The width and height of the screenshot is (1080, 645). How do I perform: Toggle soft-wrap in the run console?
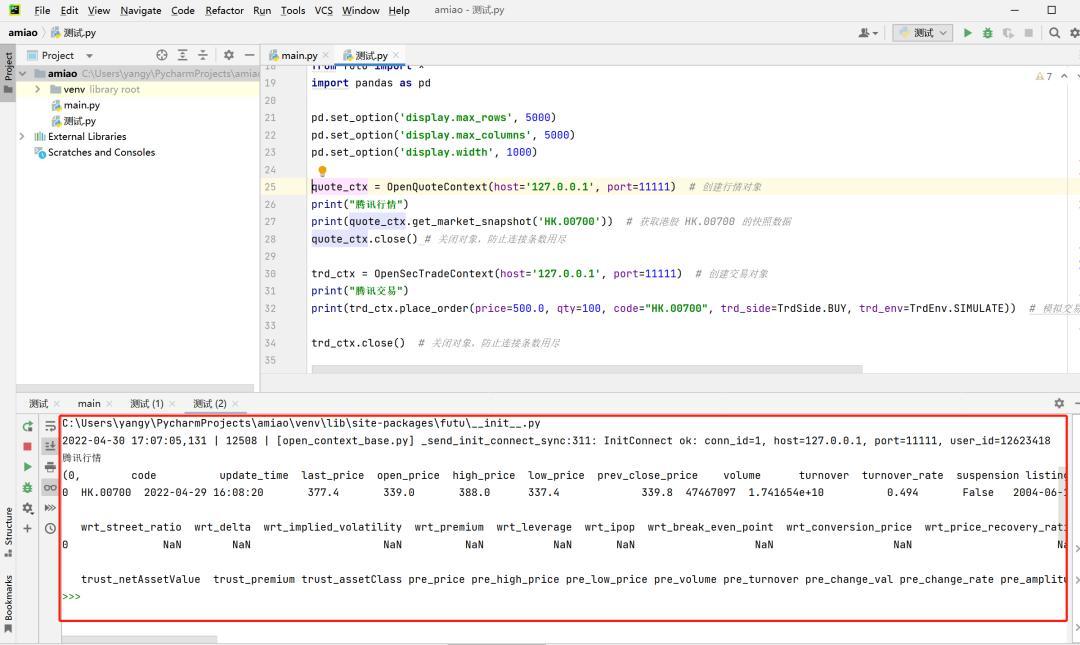click(49, 425)
